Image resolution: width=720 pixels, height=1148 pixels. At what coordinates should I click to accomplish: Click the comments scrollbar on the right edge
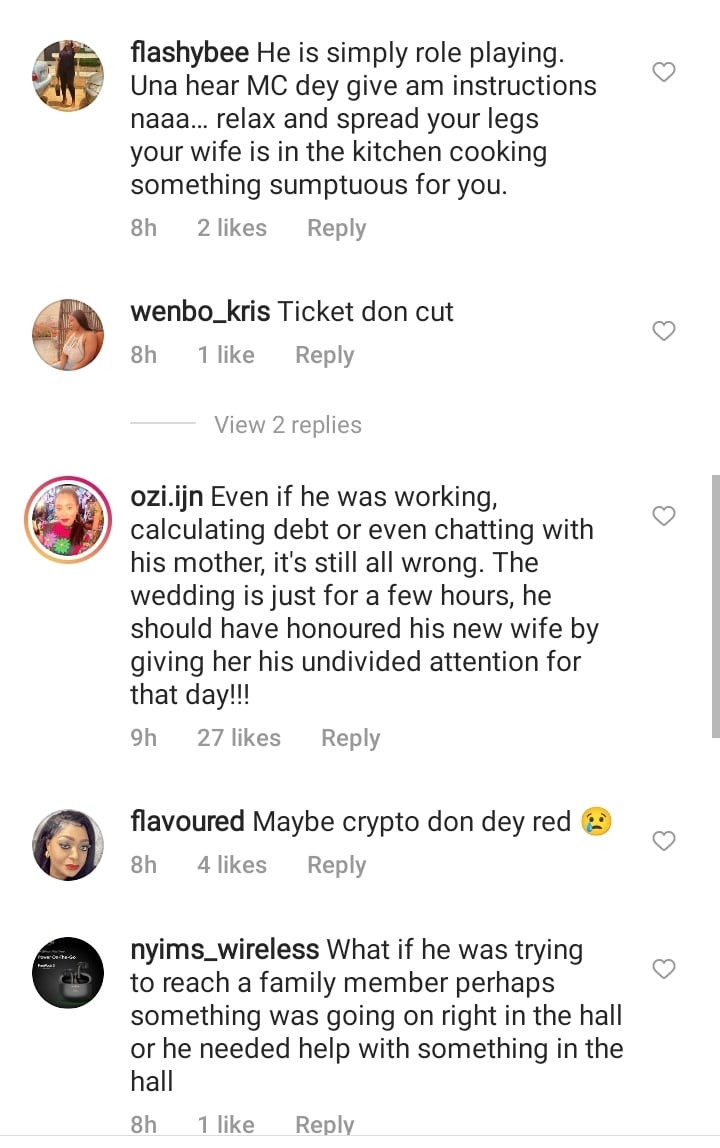point(715,605)
